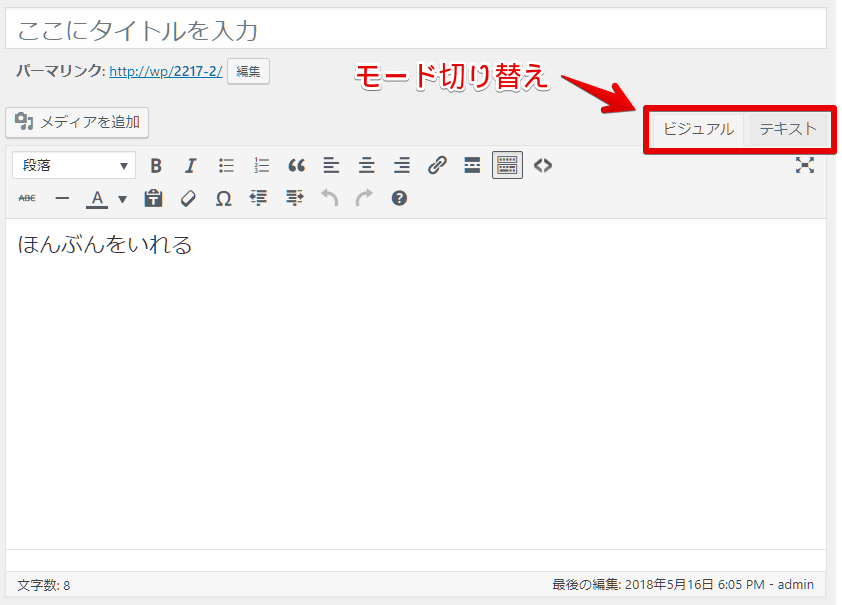Image resolution: width=842 pixels, height=605 pixels.
Task: Click the title input field
Action: click(415, 30)
